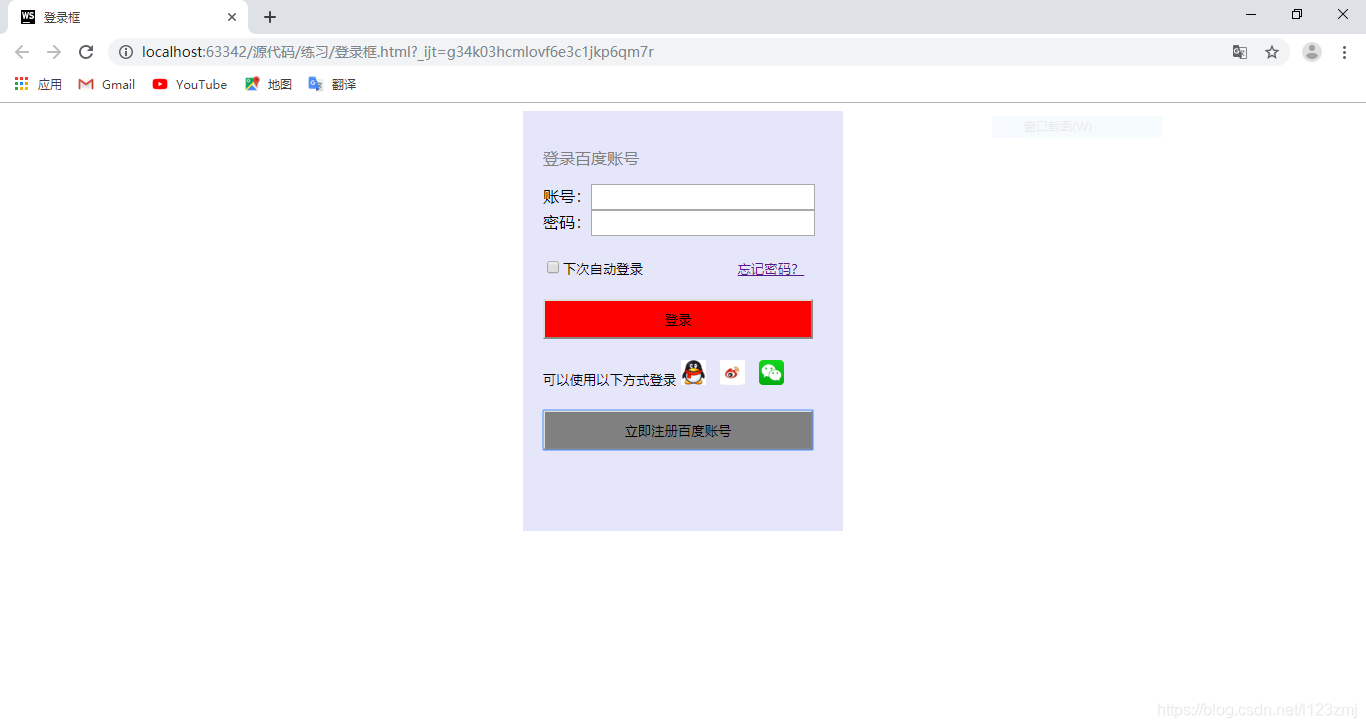Open the 地图 maps bookmark
Screen dimensions: 1366x728
[268, 84]
